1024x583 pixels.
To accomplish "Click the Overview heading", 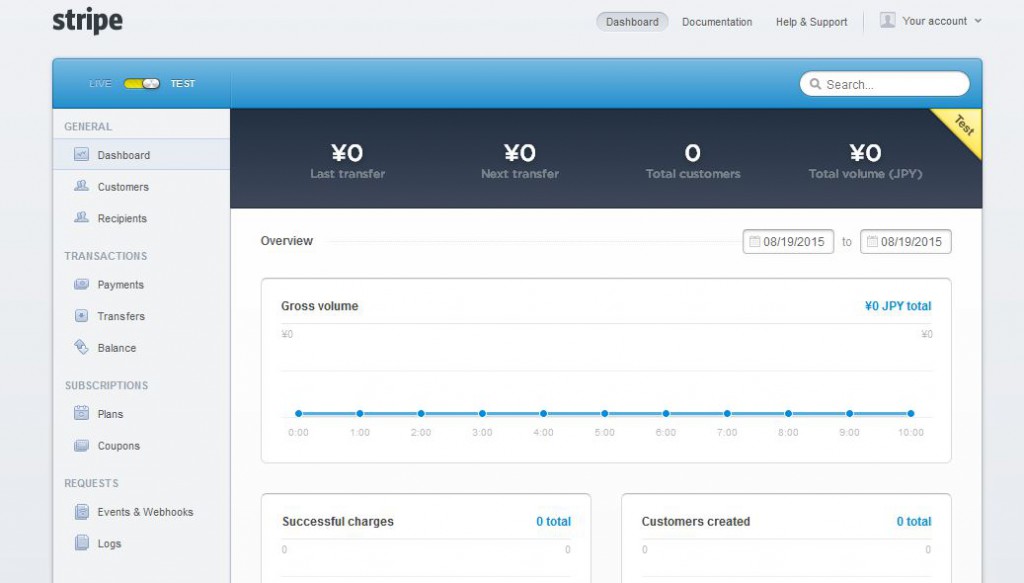I will [287, 241].
